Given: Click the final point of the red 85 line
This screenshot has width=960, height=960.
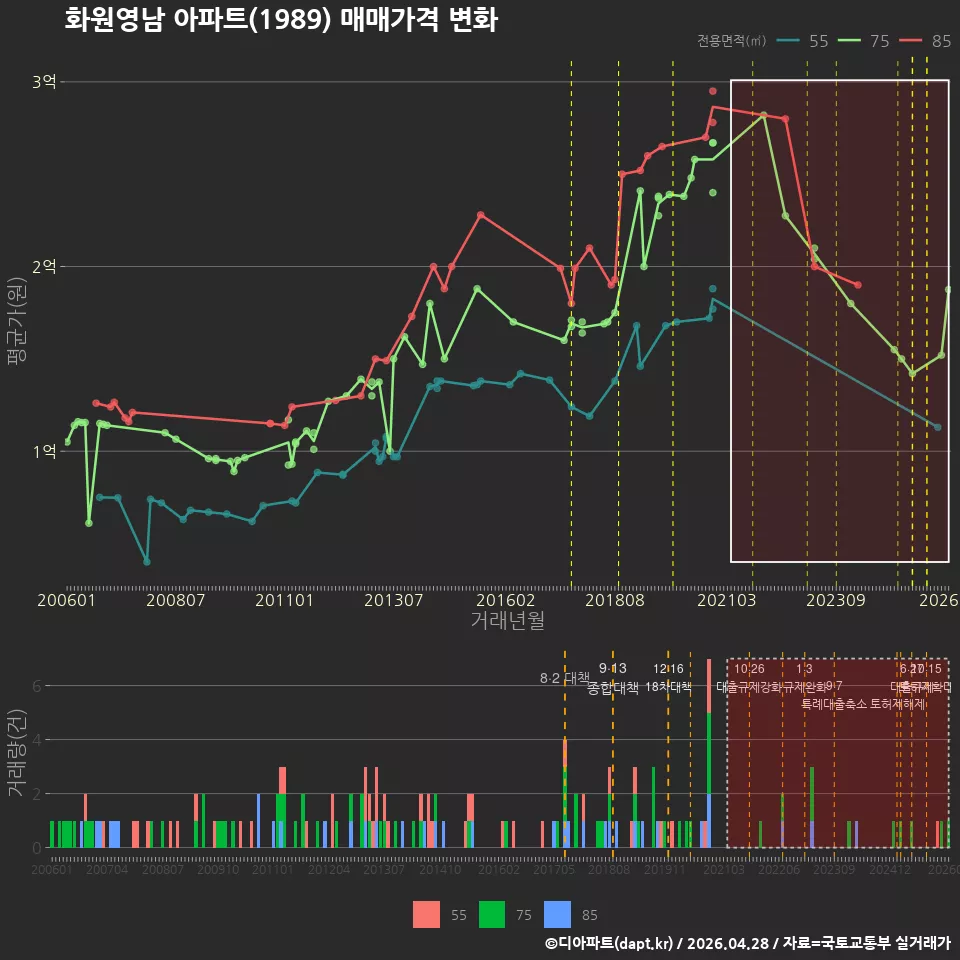Looking at the screenshot, I should click(x=858, y=285).
